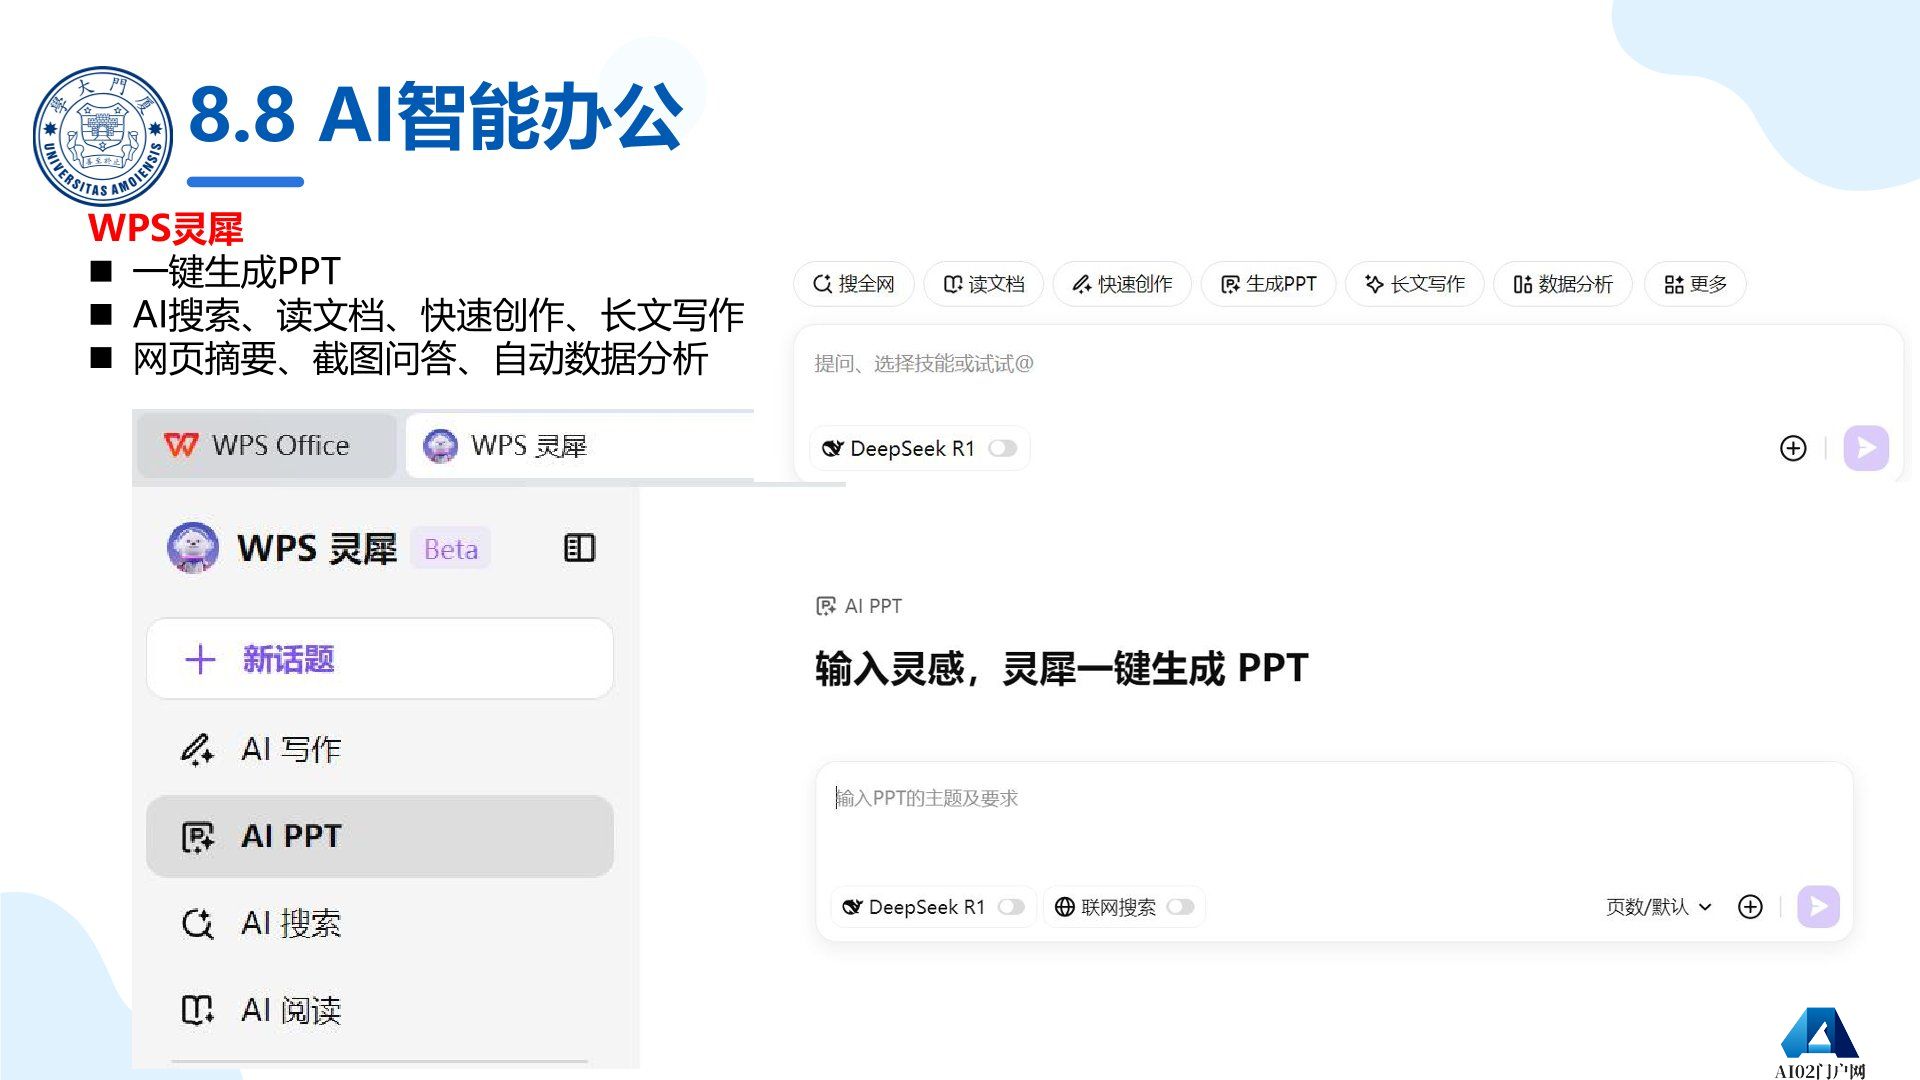
Task: Click the WPS Office tab icon
Action: 181,445
